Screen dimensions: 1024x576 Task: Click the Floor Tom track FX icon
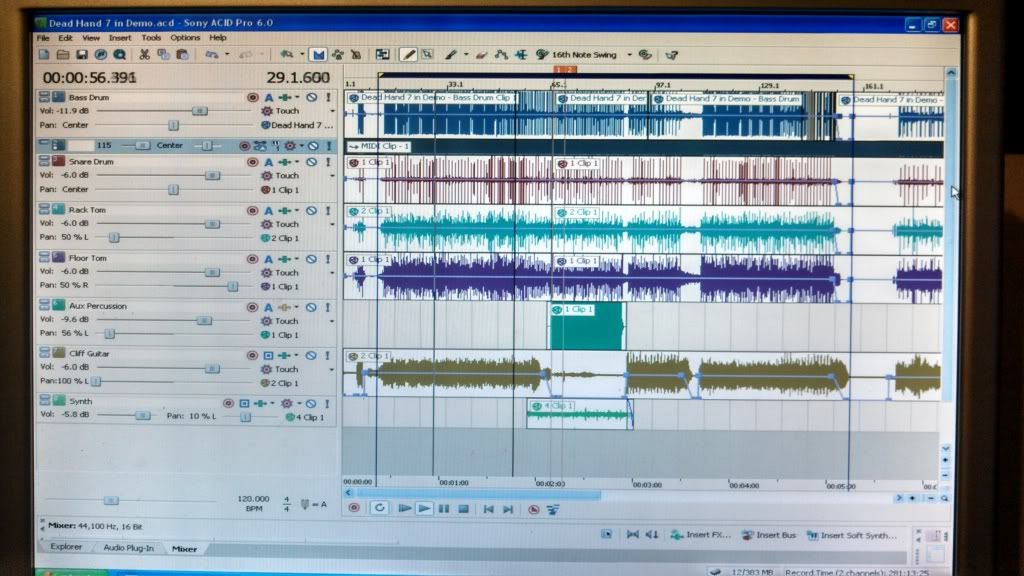pyautogui.click(x=285, y=259)
